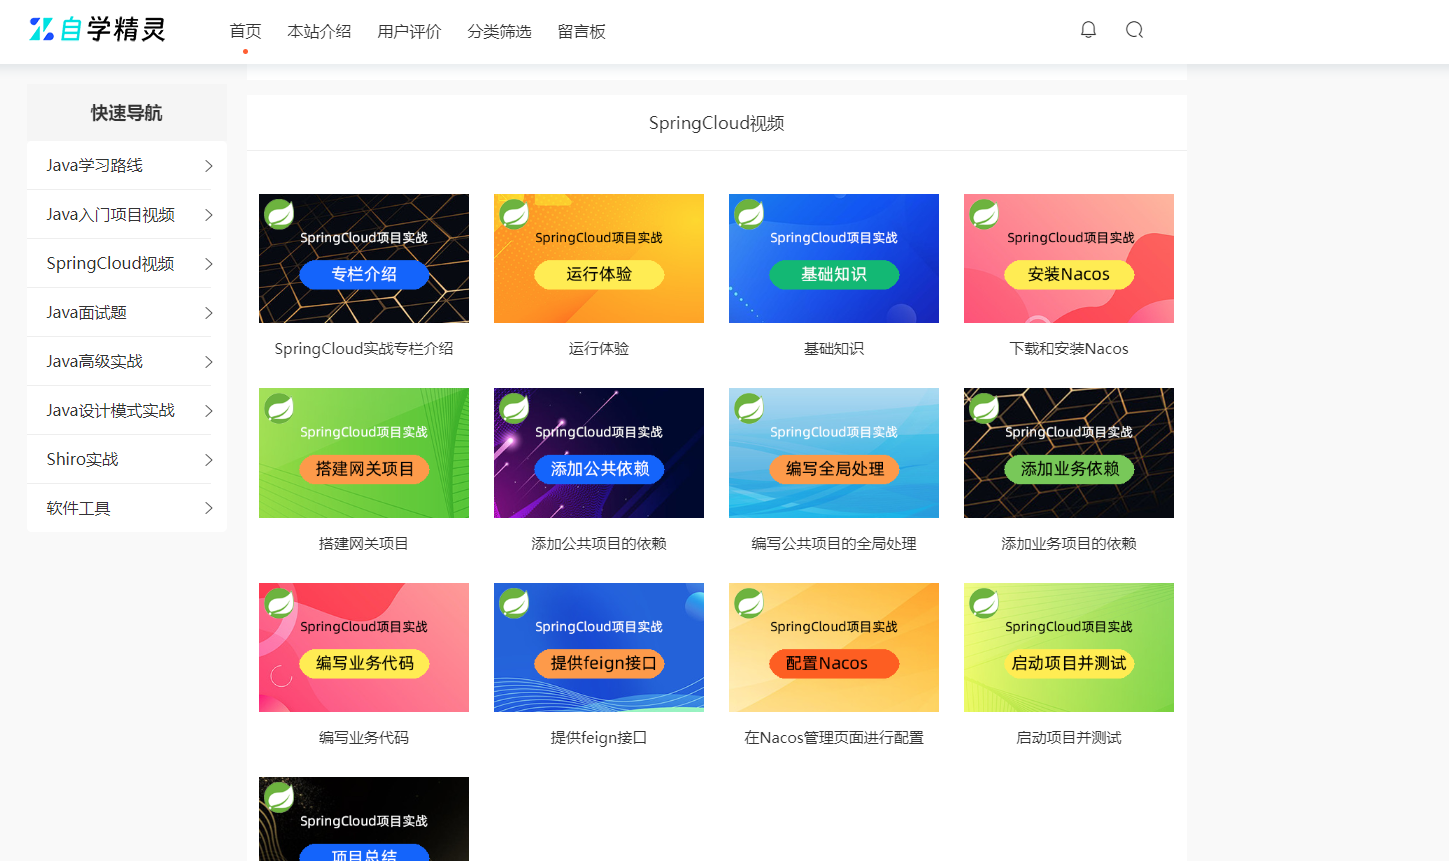
Task: Open the 添加业务依赖 video thumbnail
Action: point(1069,453)
